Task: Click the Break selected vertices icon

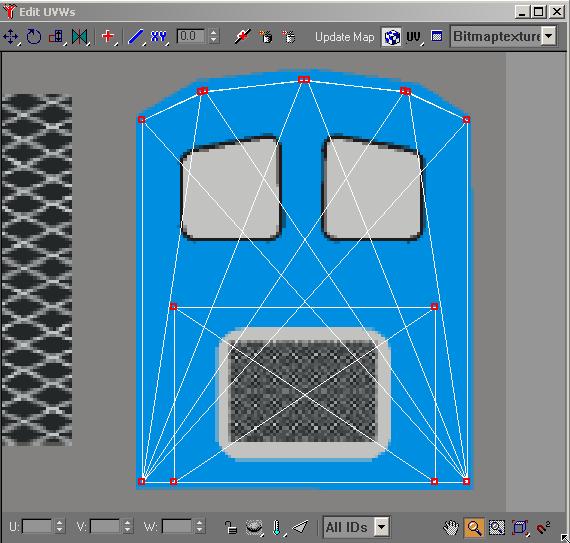Action: pos(242,37)
